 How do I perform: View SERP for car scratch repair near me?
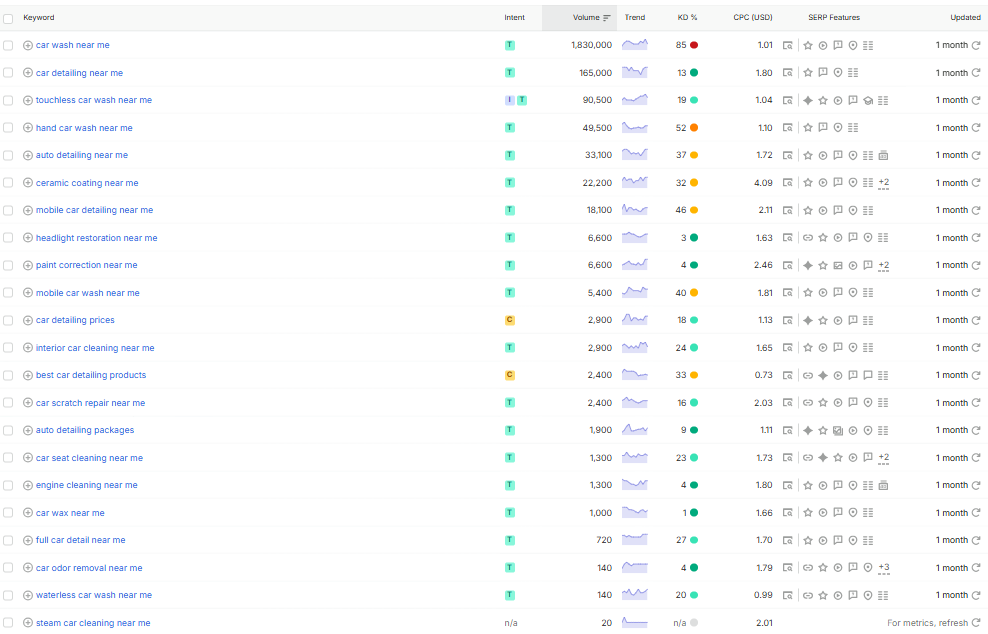[788, 403]
